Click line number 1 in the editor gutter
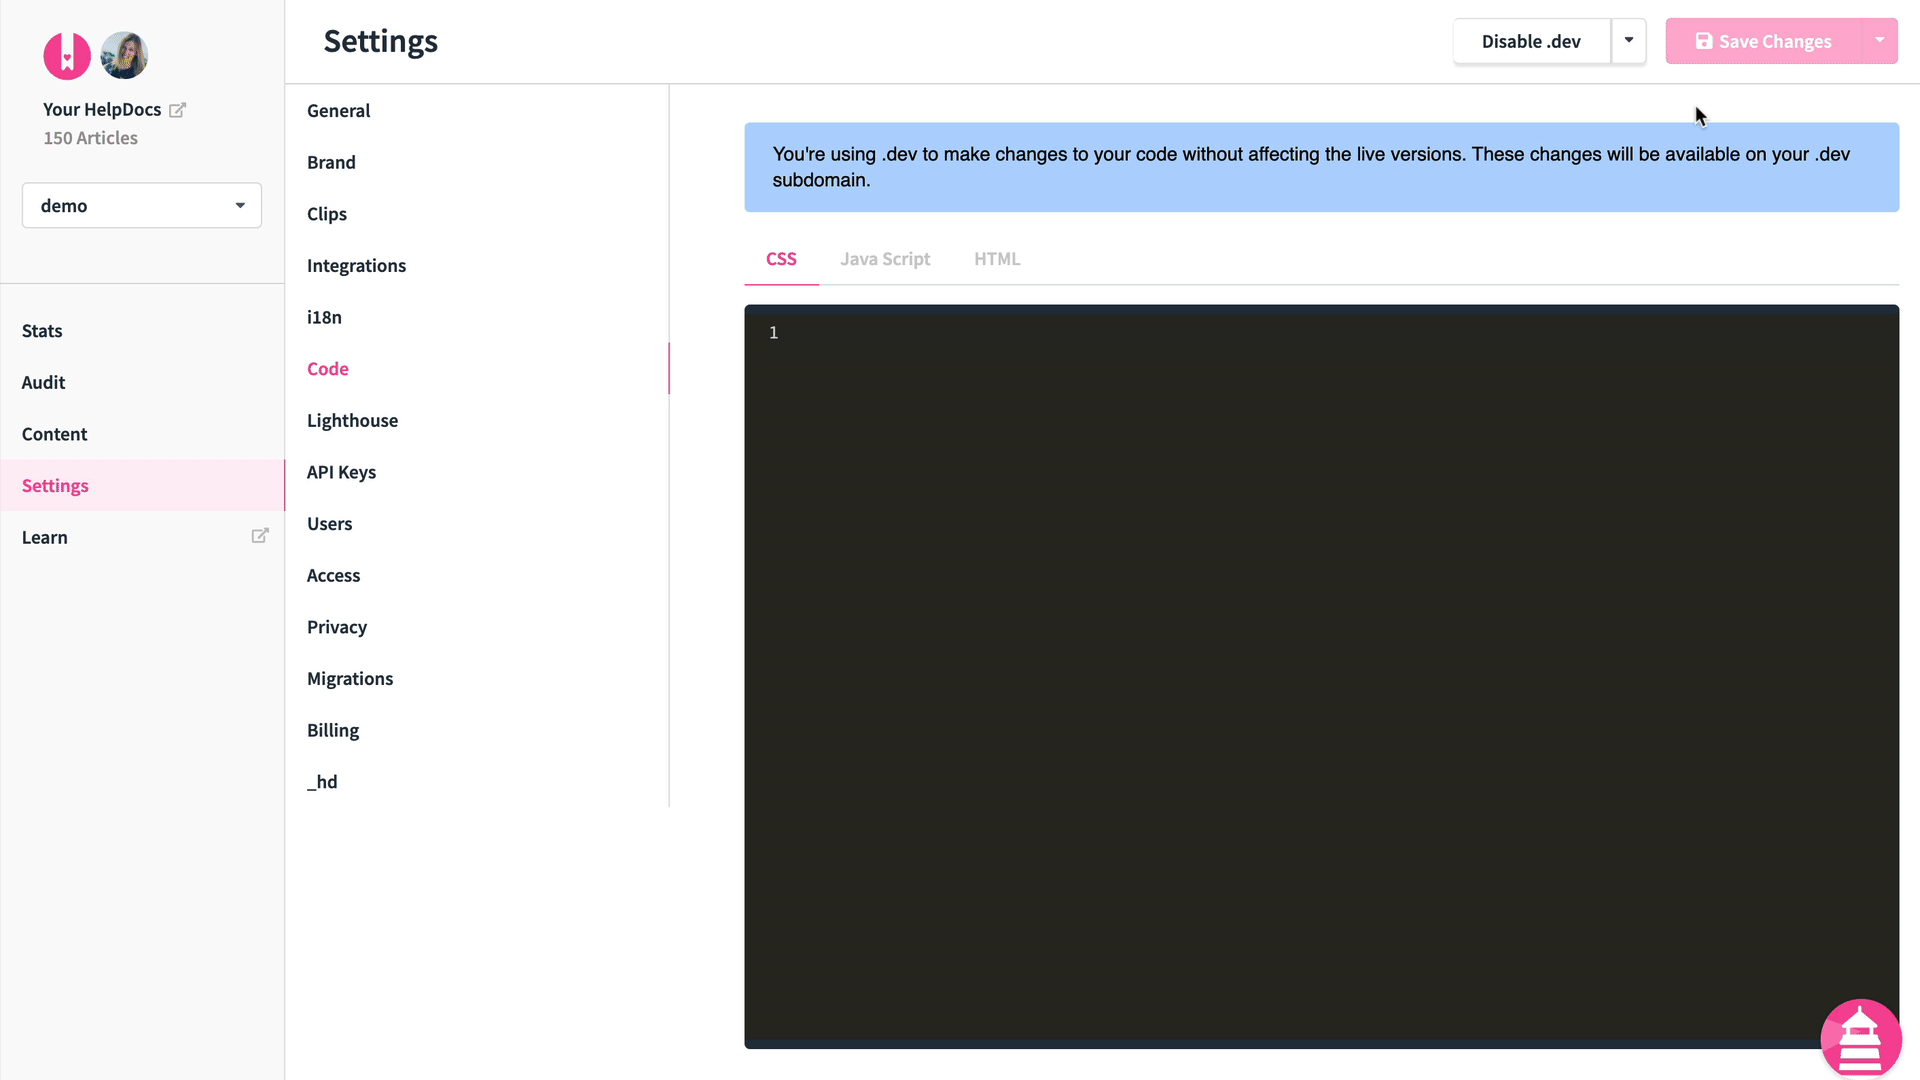This screenshot has height=1080, width=1920. 773,333
